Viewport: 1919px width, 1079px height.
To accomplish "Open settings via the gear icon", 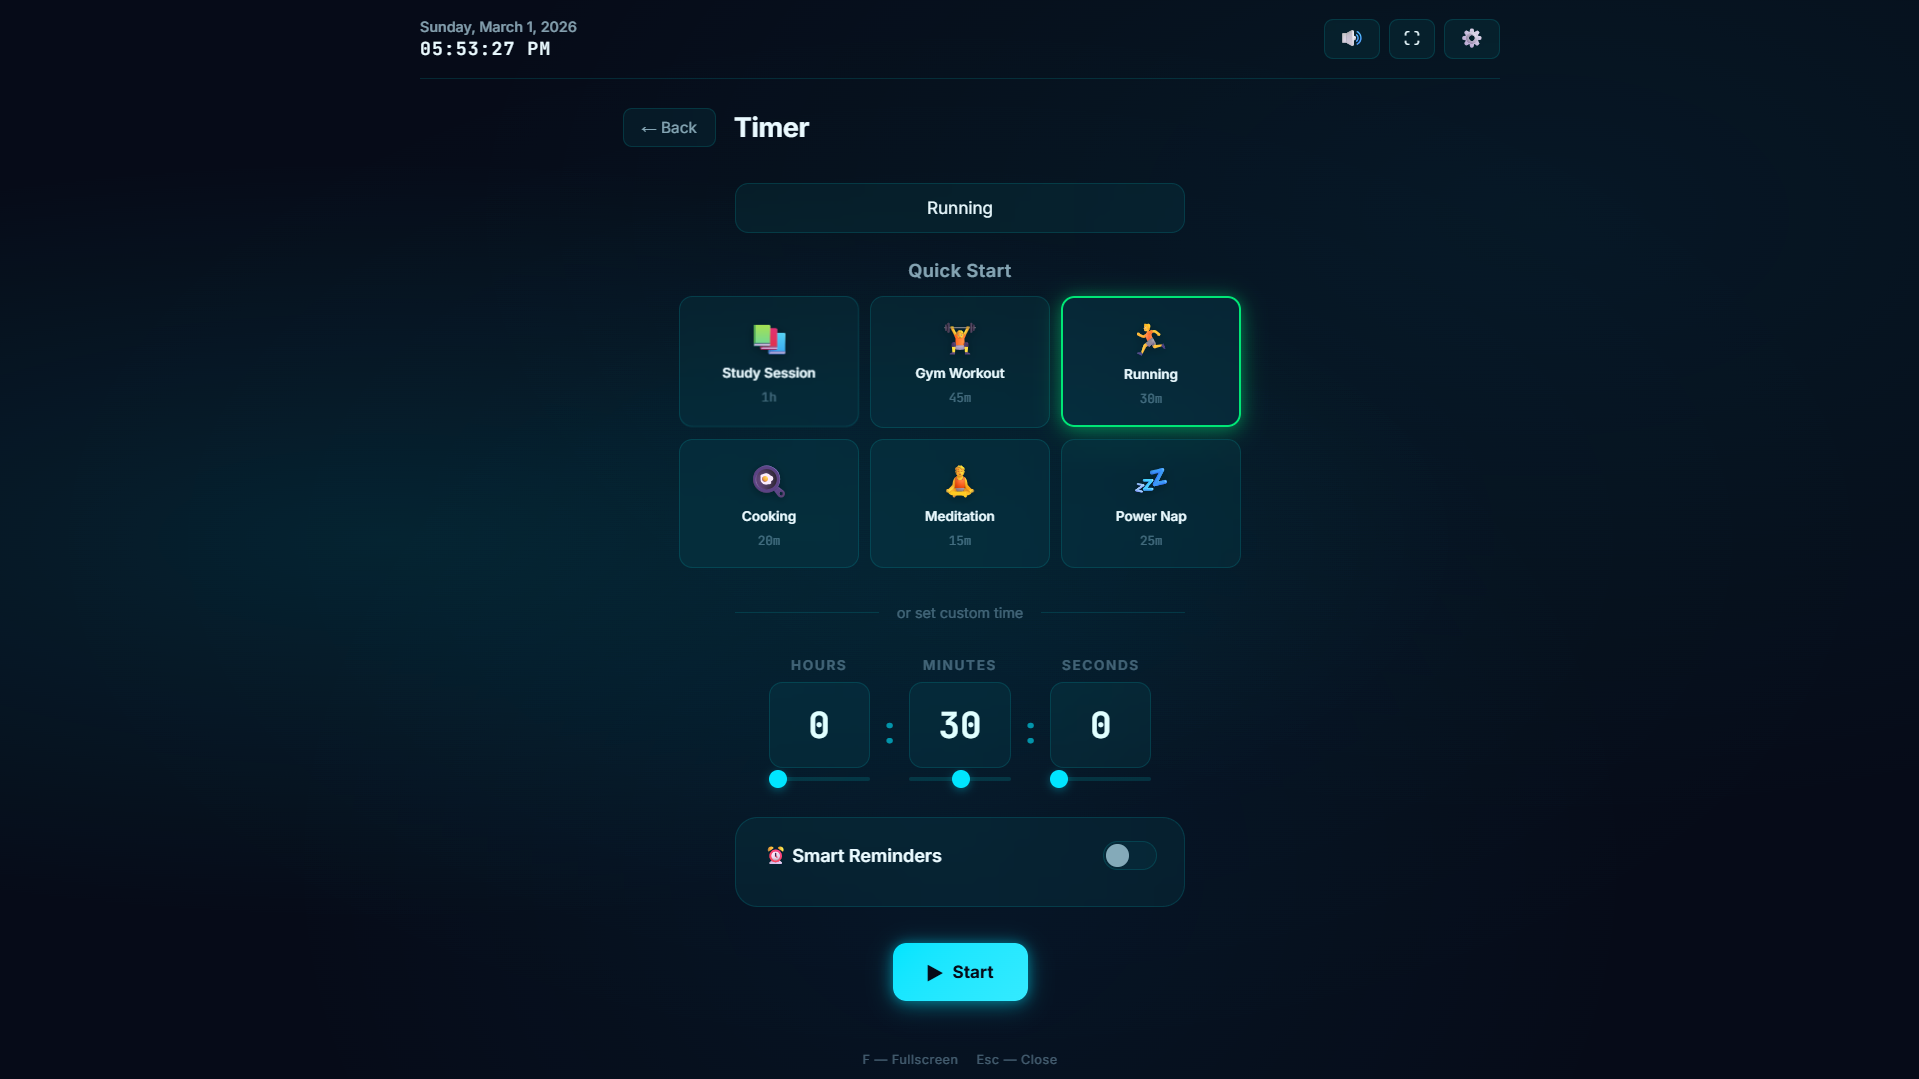I will pyautogui.click(x=1471, y=39).
